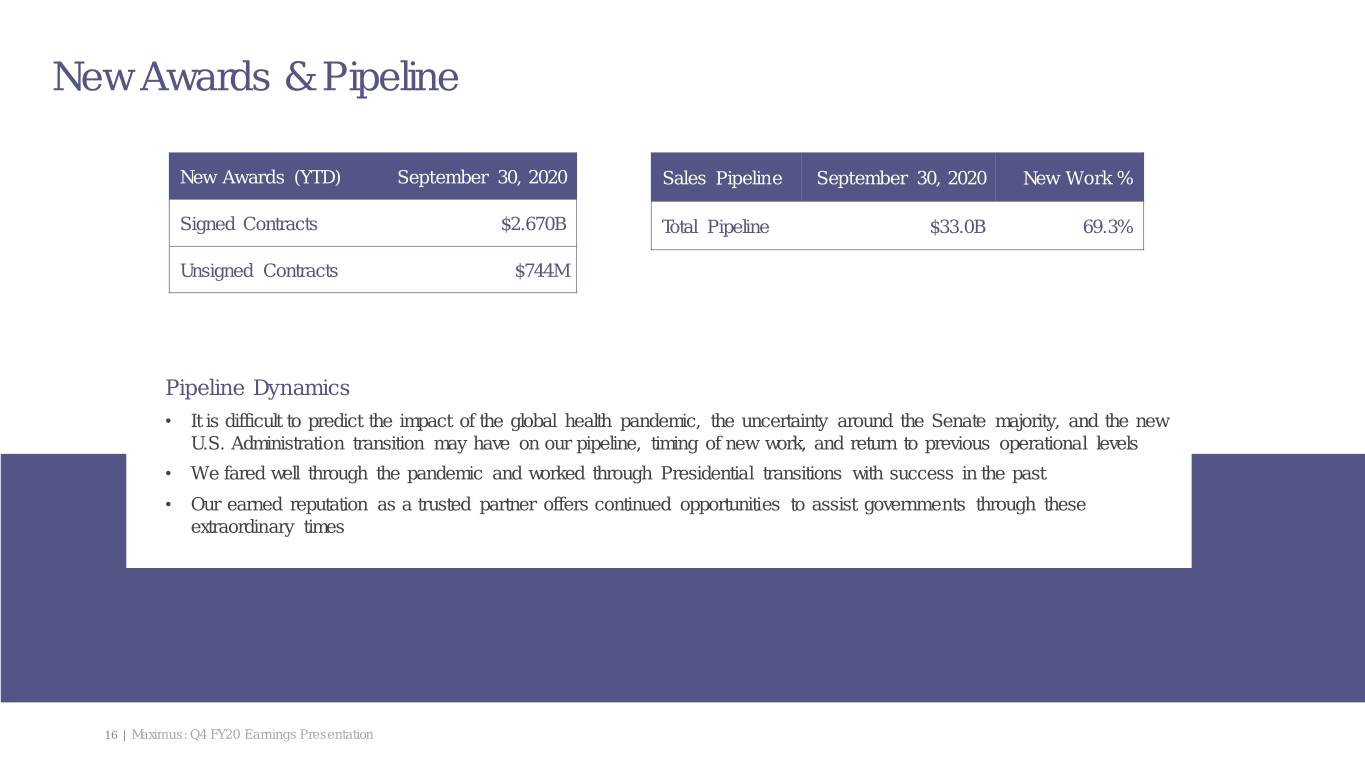The width and height of the screenshot is (1365, 768).
Task: Select the $33.0B total pipeline value
Action: [957, 227]
